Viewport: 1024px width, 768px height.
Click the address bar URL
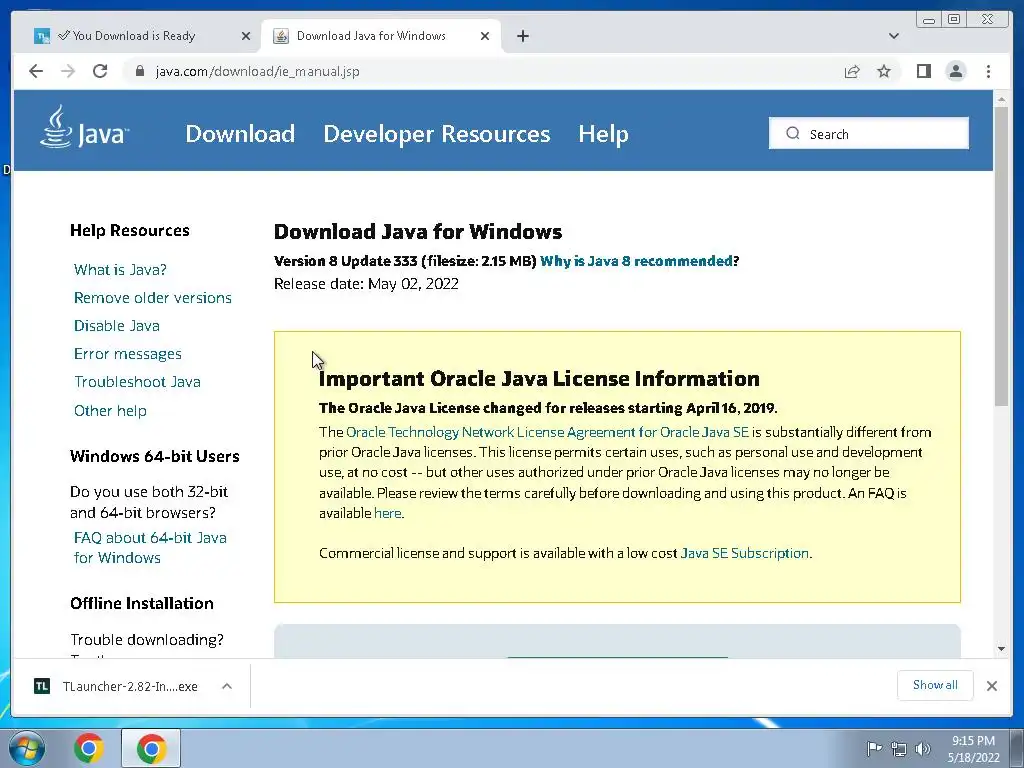tap(257, 71)
